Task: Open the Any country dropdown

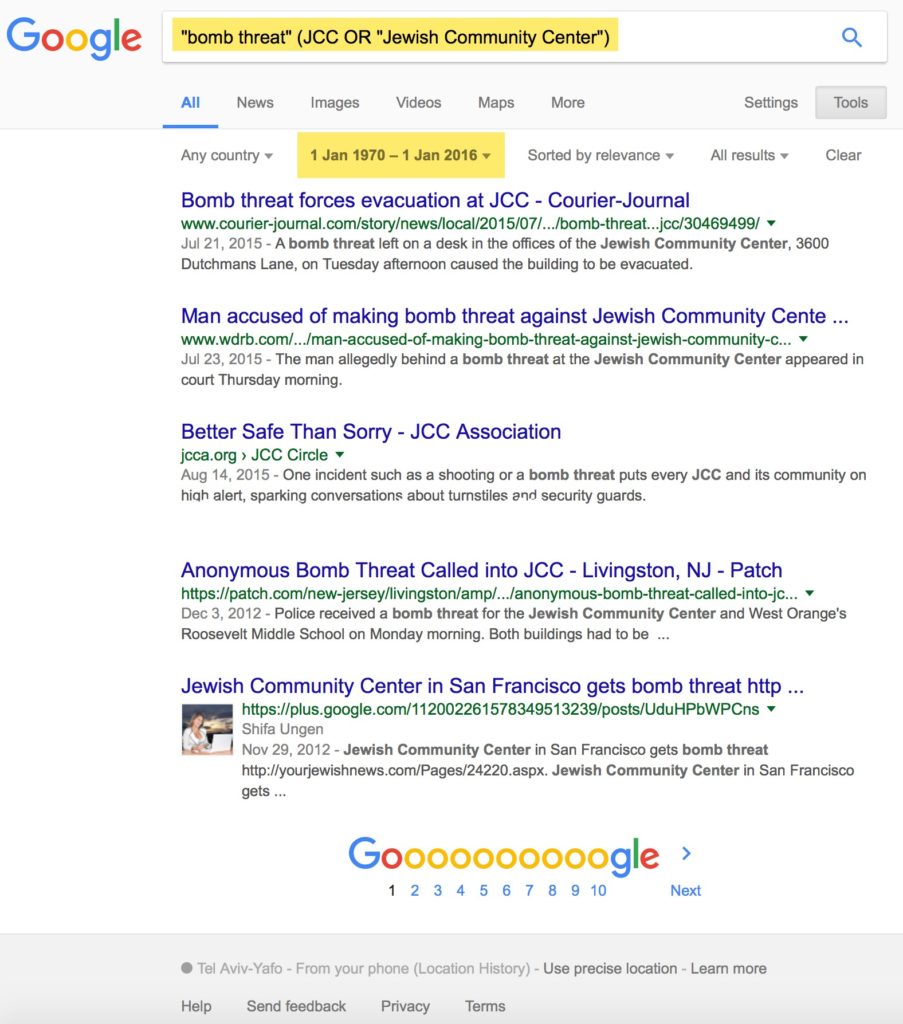Action: tap(227, 155)
